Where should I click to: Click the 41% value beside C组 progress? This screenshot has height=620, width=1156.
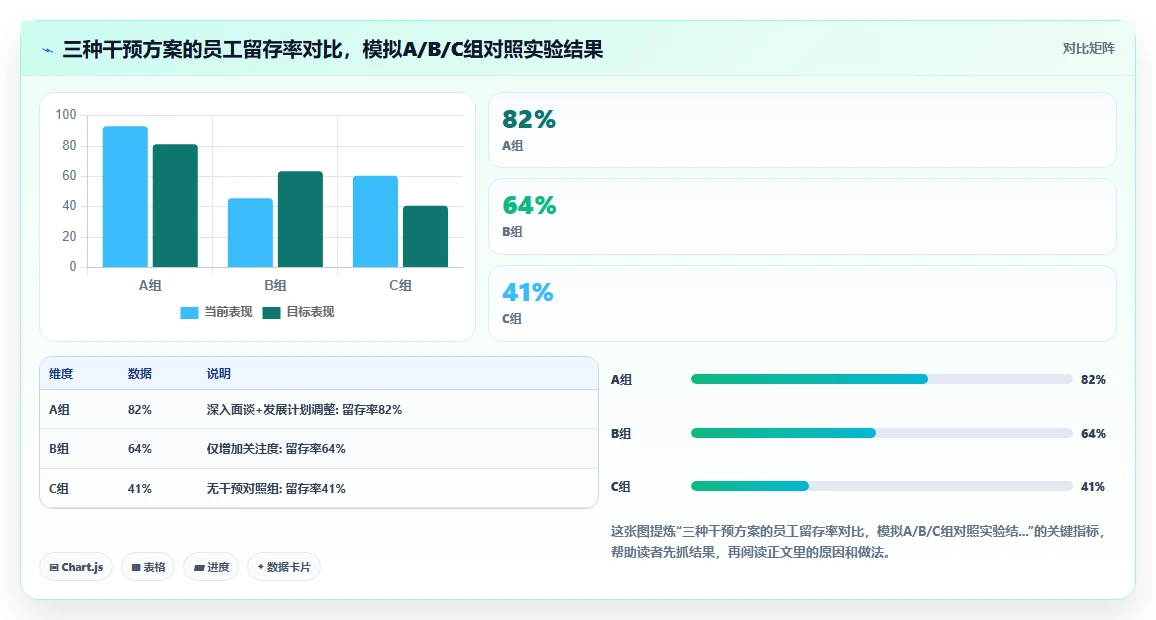[x=1093, y=487]
